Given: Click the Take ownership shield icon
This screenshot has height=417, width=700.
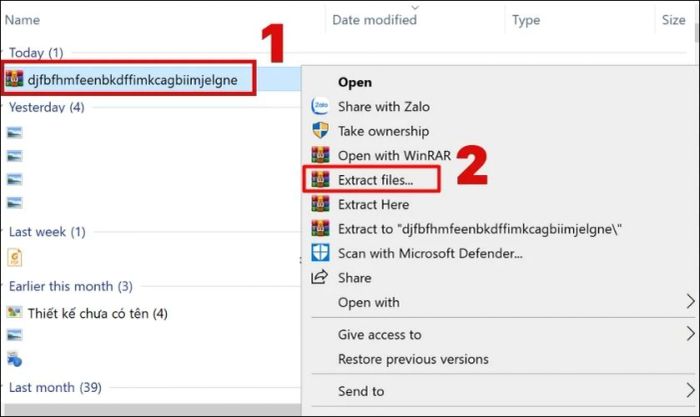Looking at the screenshot, I should [x=321, y=131].
